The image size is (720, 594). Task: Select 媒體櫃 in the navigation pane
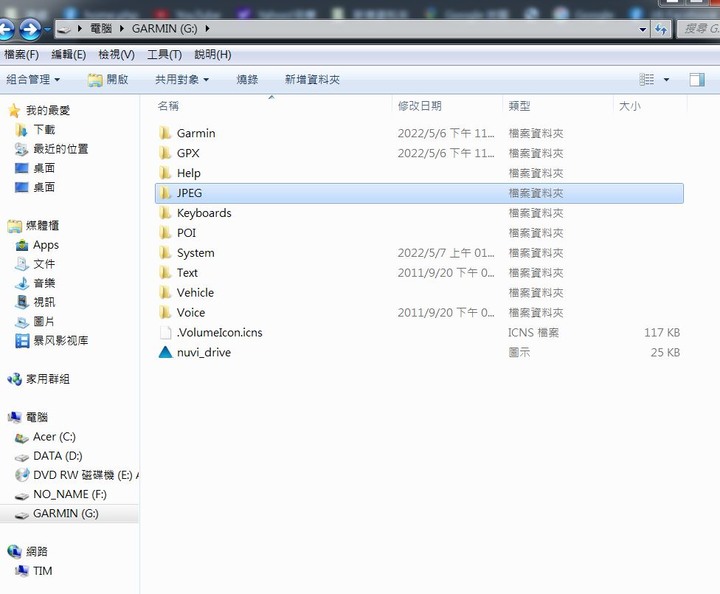[42, 225]
